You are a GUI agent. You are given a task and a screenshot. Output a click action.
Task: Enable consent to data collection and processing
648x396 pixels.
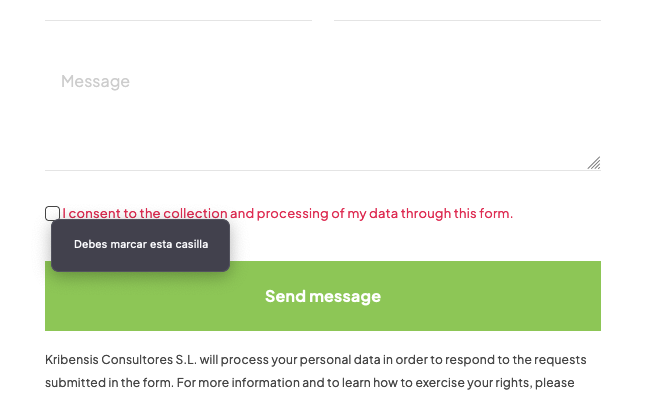(52, 213)
